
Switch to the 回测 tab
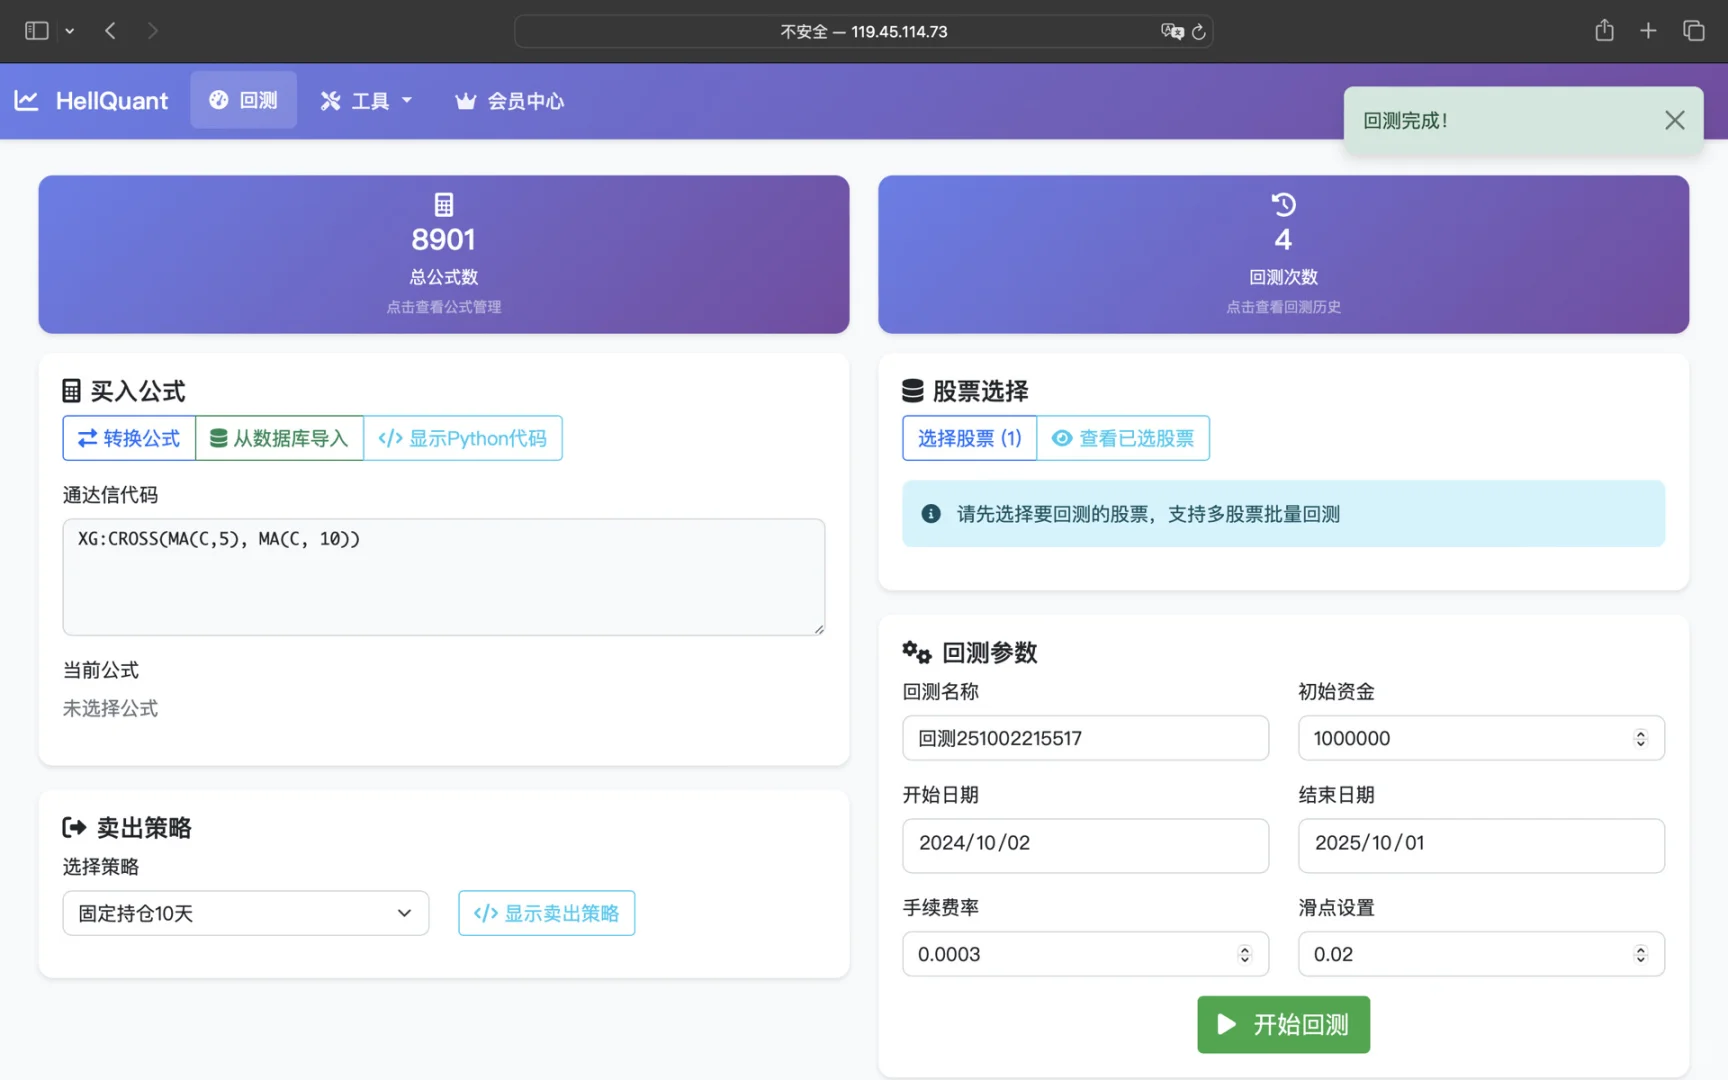(x=243, y=100)
